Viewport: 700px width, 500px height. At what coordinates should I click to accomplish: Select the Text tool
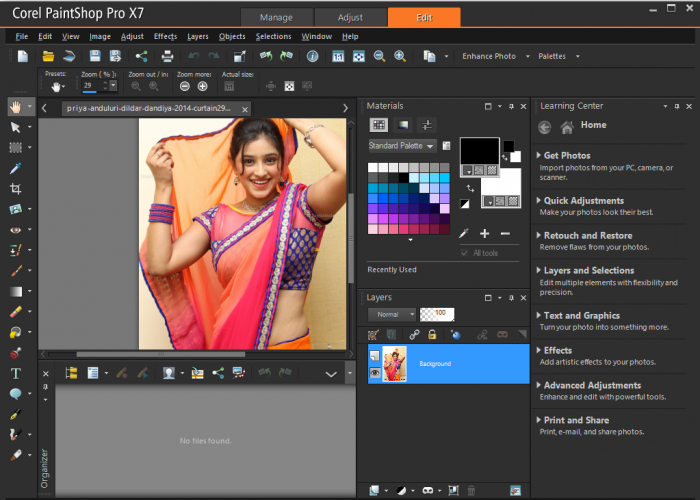tap(16, 374)
